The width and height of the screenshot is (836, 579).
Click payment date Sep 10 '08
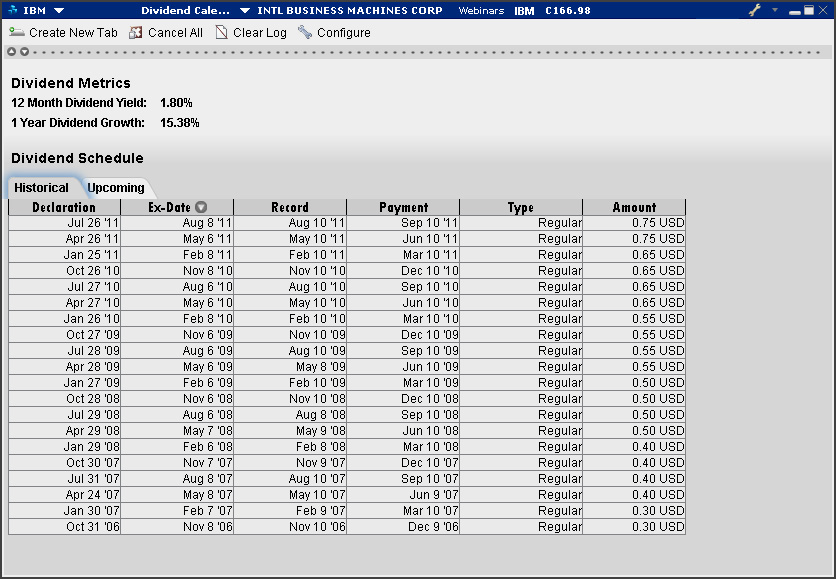pyautogui.click(x=403, y=415)
